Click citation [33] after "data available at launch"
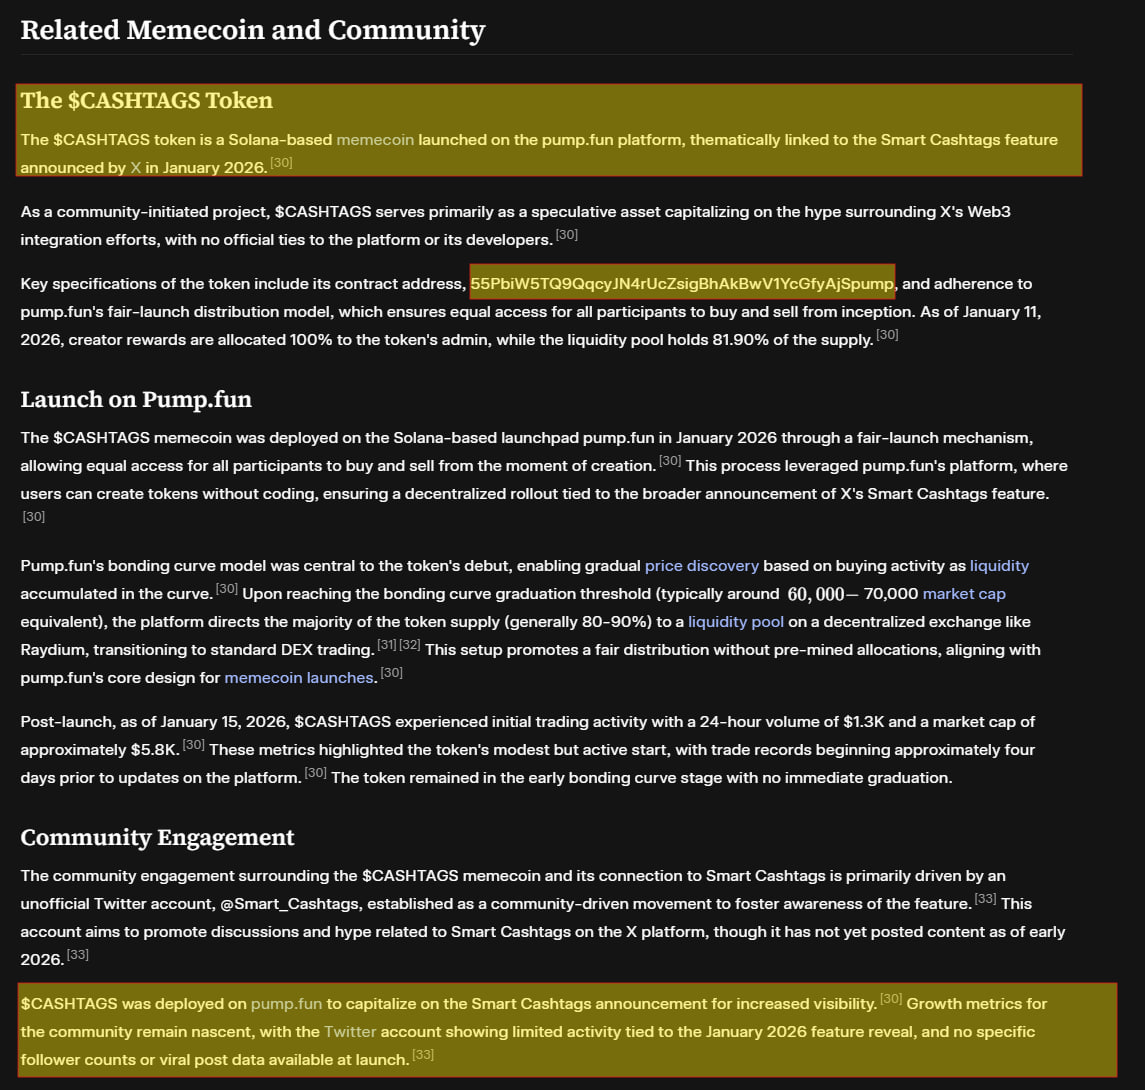The width and height of the screenshot is (1145, 1090). click(x=423, y=1054)
